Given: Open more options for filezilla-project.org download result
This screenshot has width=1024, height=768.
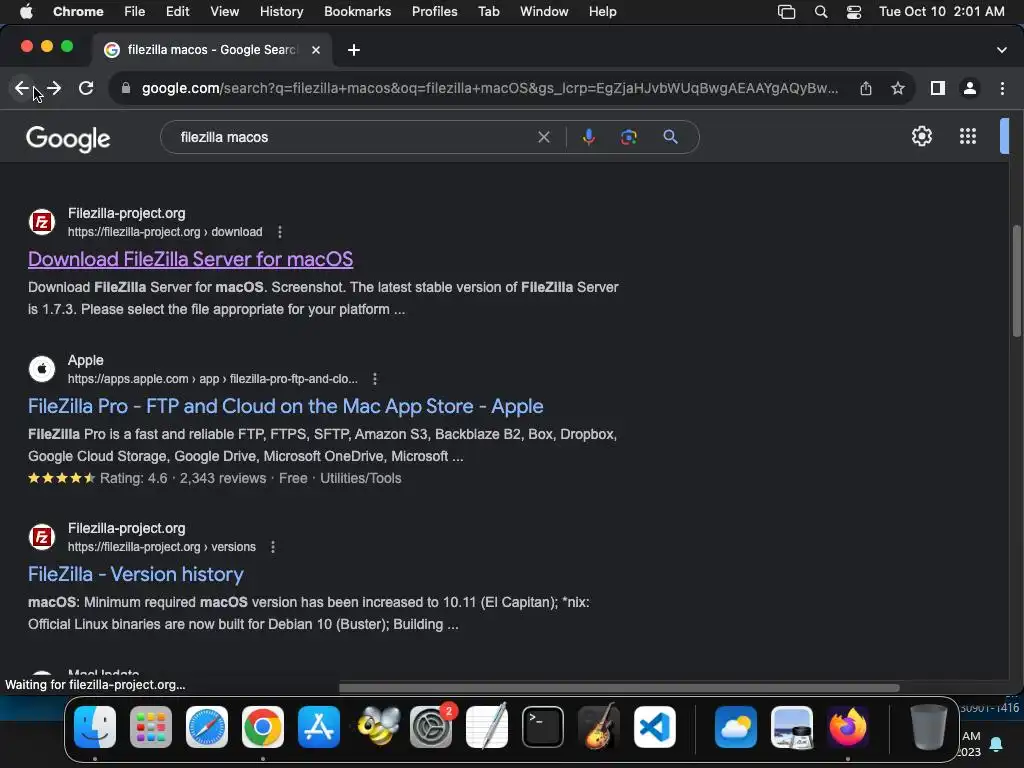Looking at the screenshot, I should [280, 232].
